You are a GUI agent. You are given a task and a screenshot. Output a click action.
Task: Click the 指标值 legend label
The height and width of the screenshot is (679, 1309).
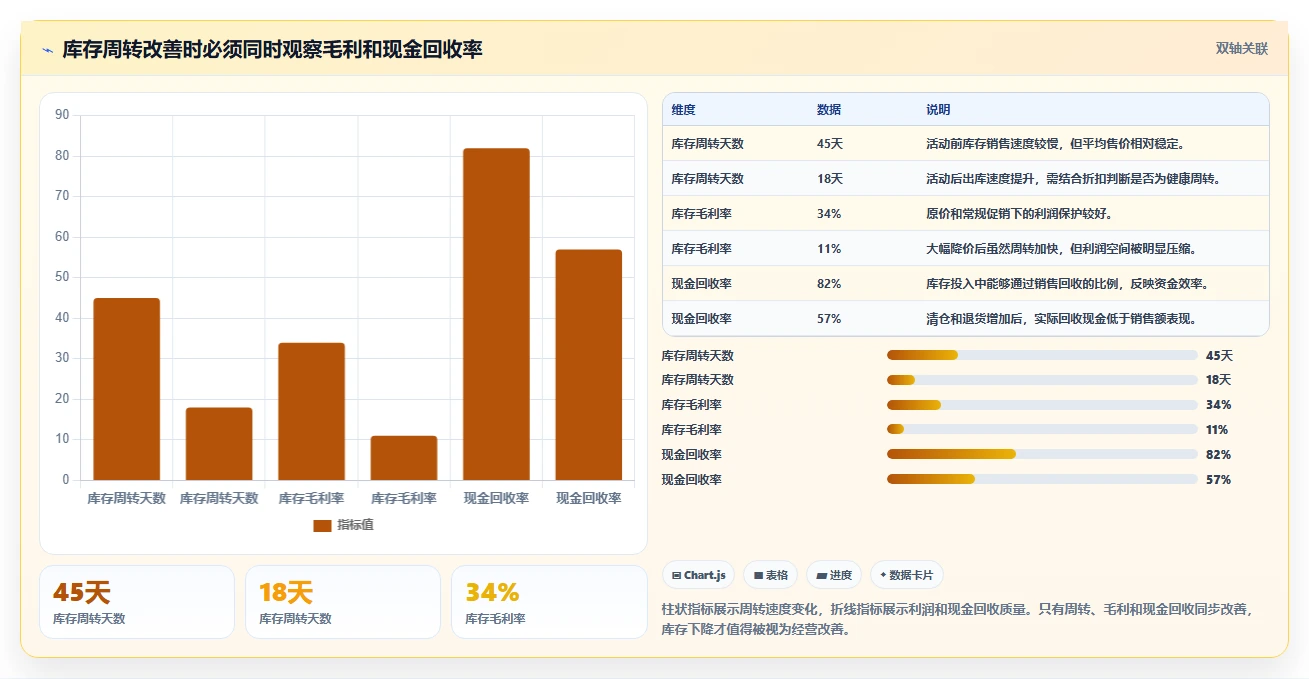(x=355, y=525)
